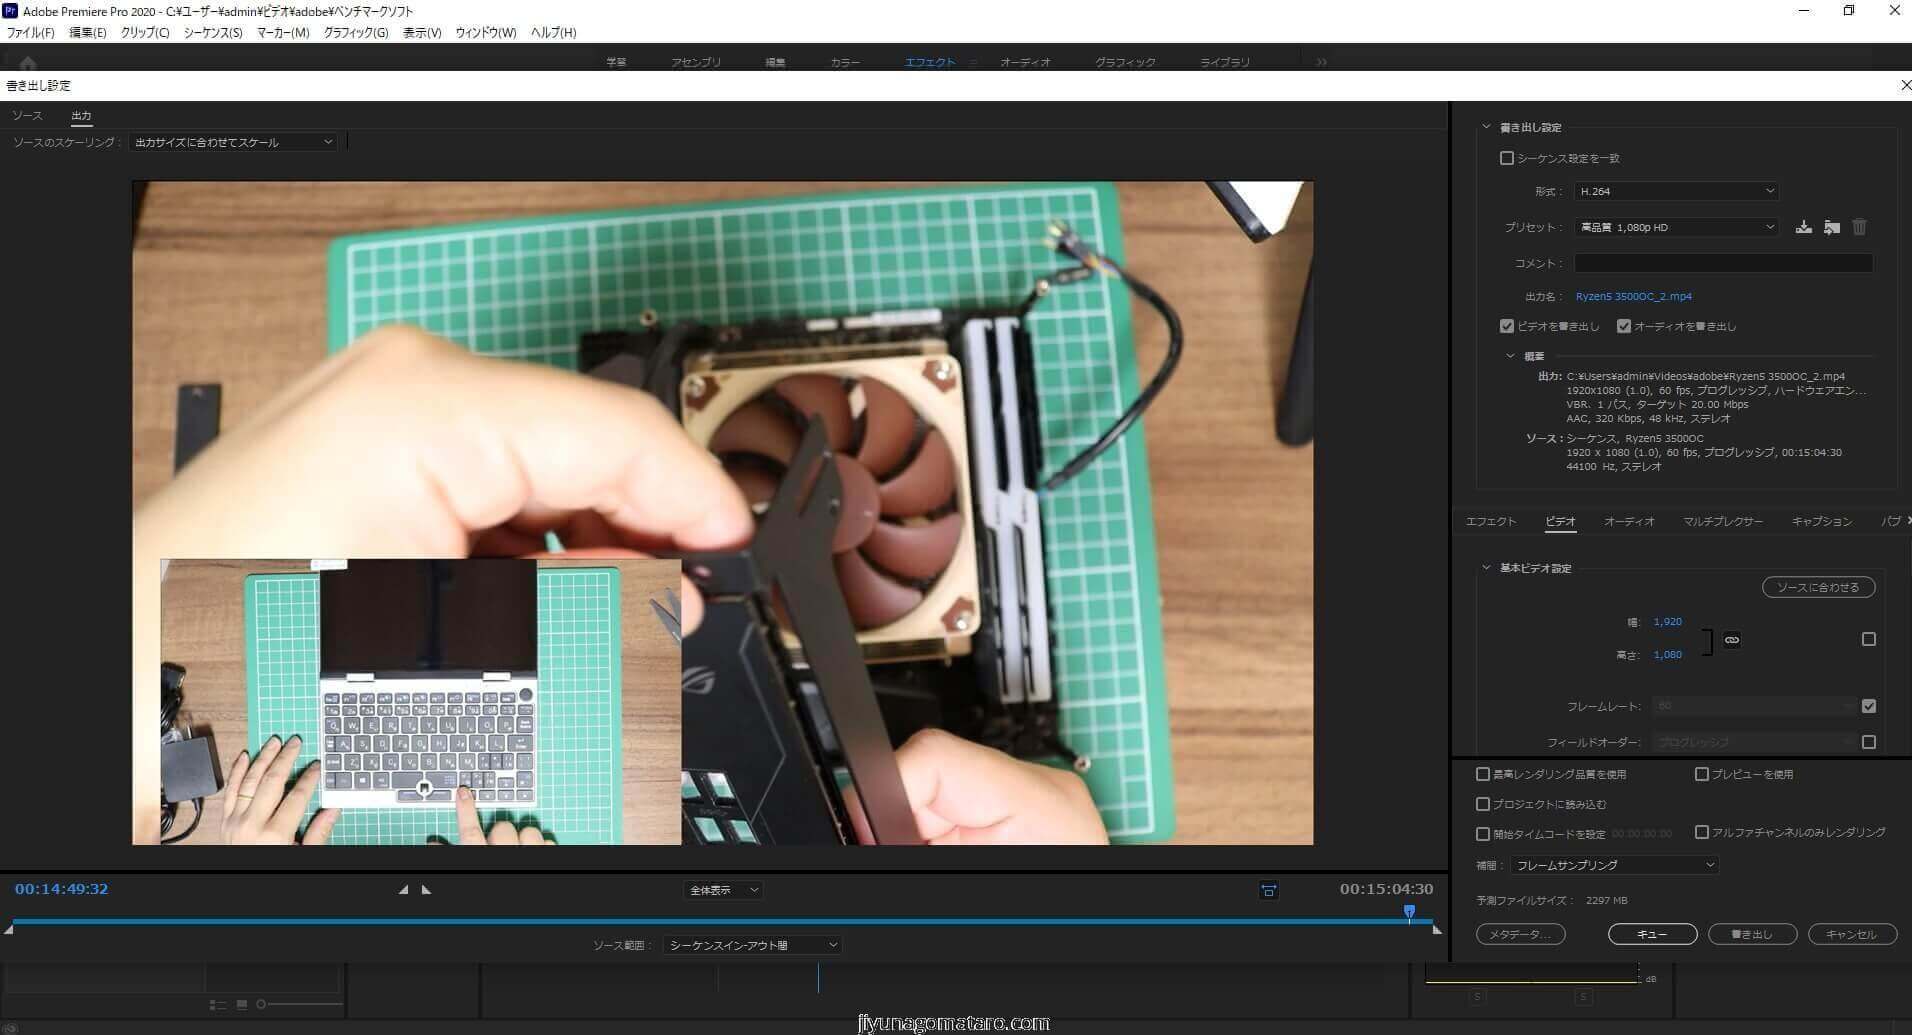Click the Set In Point triangle

click(x=403, y=889)
